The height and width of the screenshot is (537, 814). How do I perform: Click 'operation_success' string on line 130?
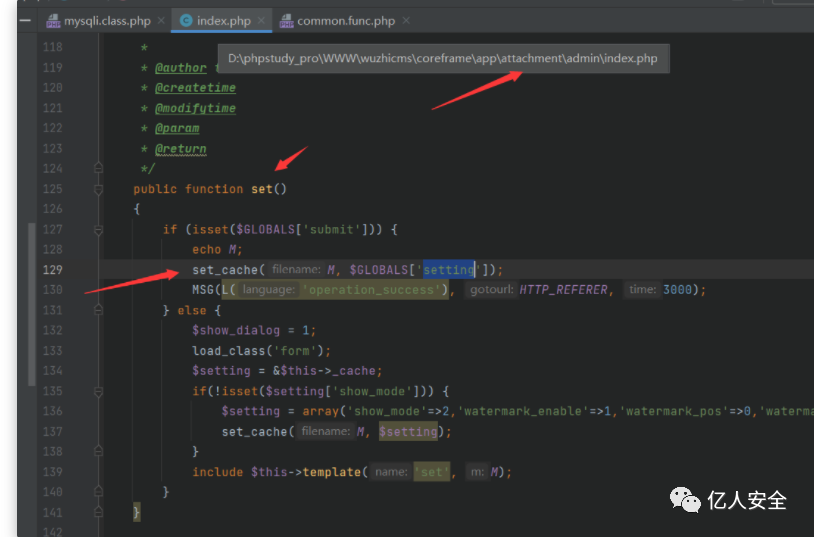click(374, 290)
